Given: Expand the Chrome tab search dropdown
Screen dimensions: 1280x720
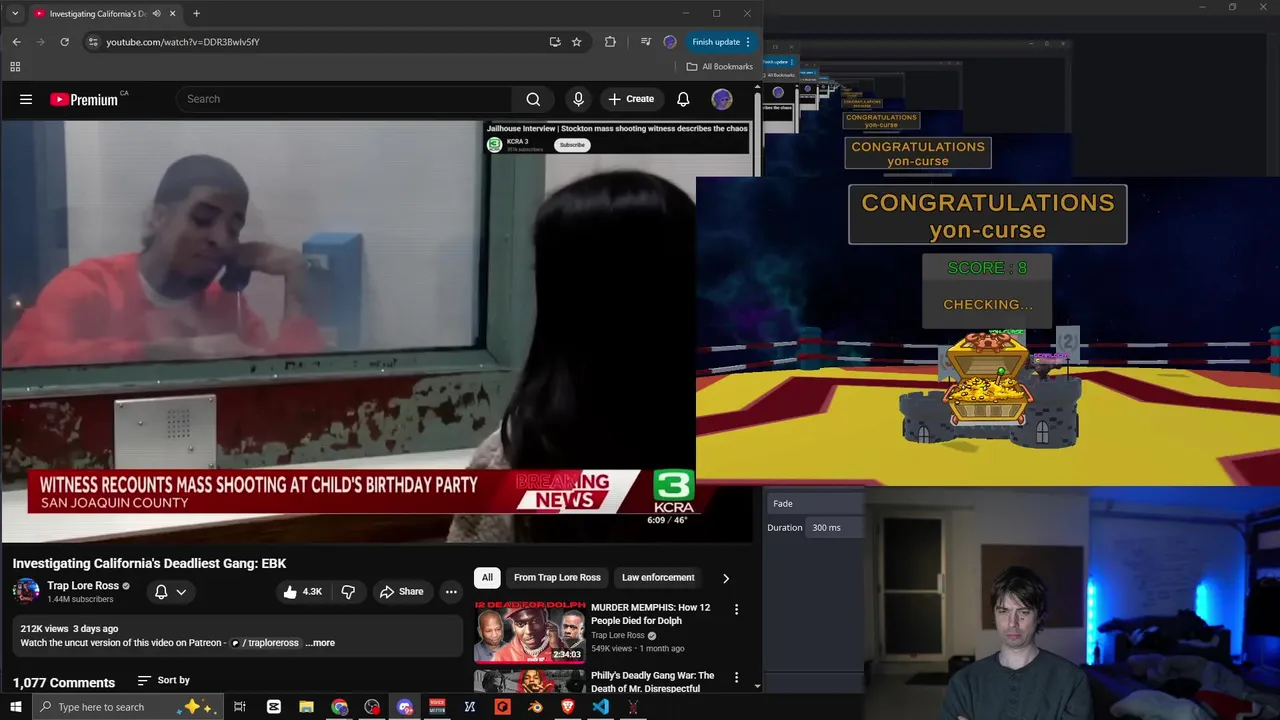Looking at the screenshot, I should point(15,14).
